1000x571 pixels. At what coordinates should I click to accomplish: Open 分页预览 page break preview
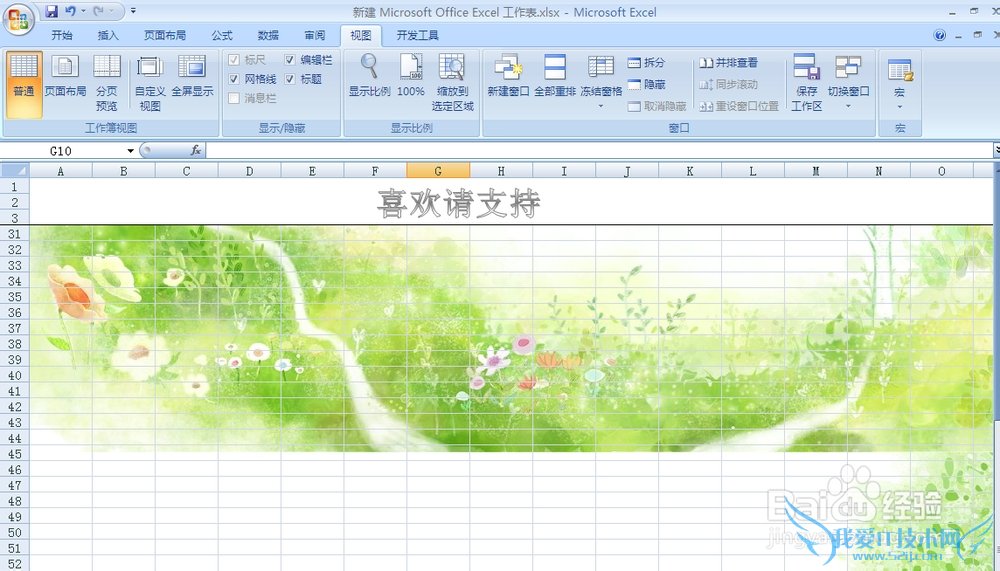coord(107,84)
